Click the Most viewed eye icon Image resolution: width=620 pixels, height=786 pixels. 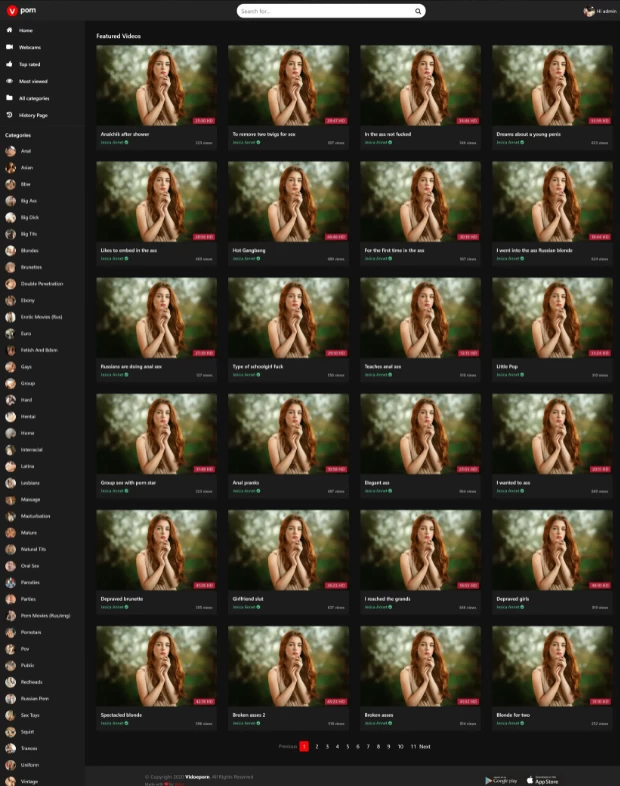[9, 81]
